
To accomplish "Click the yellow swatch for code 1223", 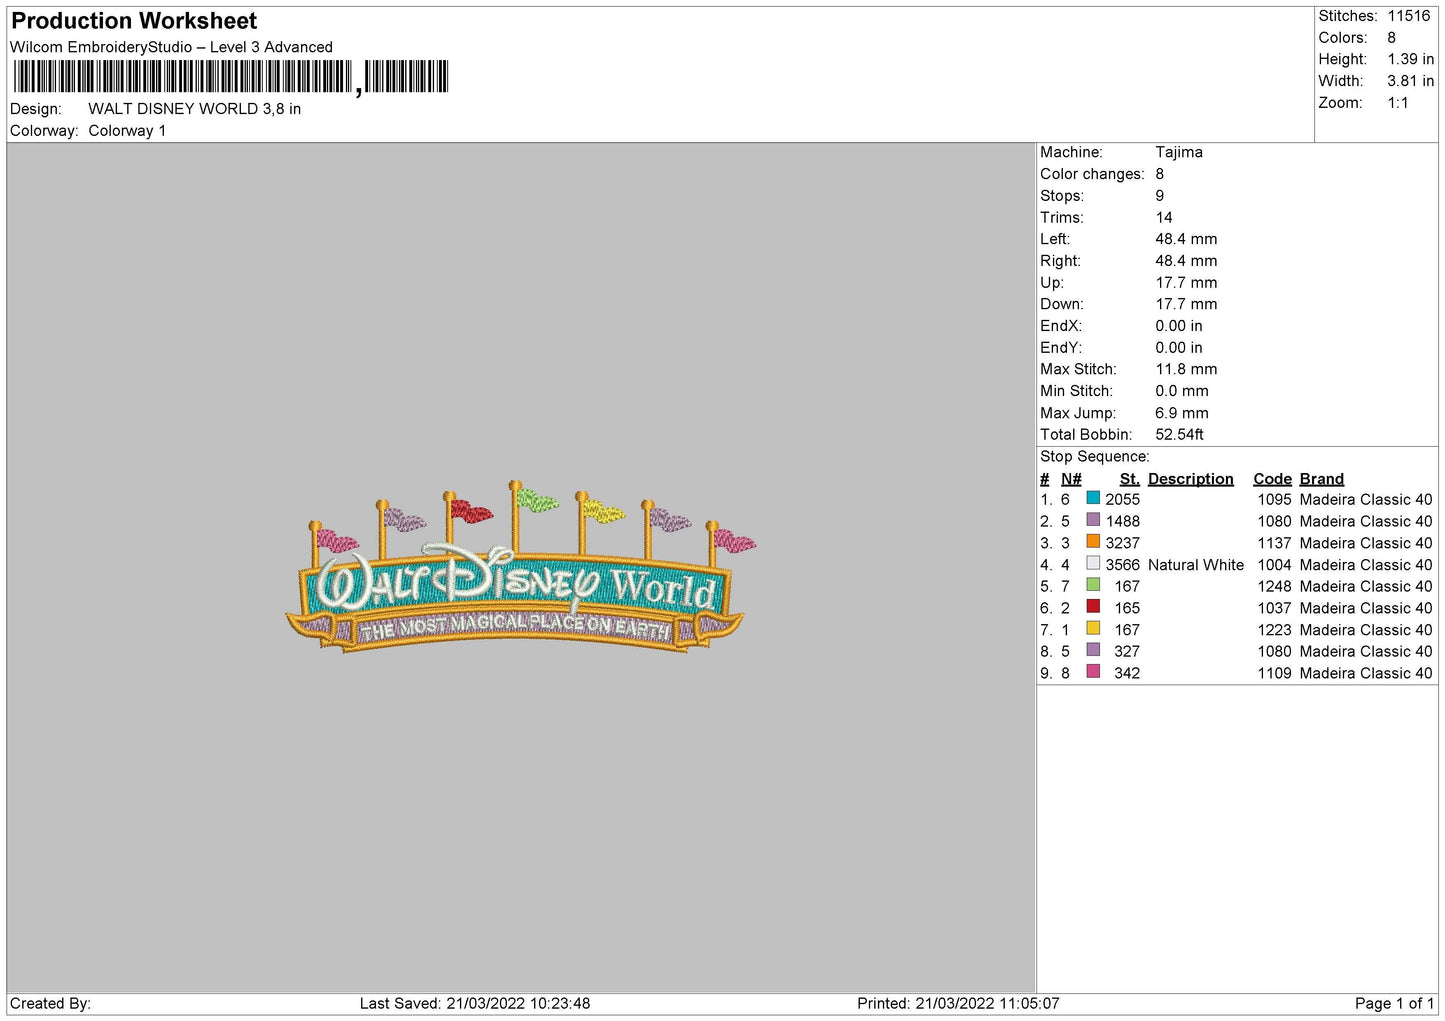I will [1093, 629].
